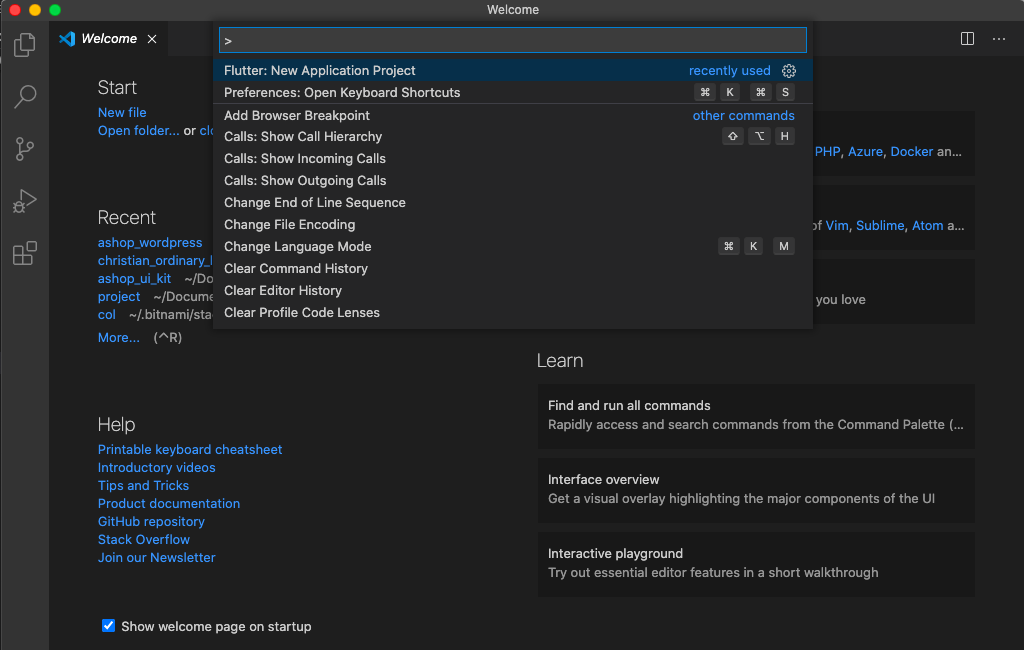Click the Docker link
Screen dimensions: 1024x650
912,152
